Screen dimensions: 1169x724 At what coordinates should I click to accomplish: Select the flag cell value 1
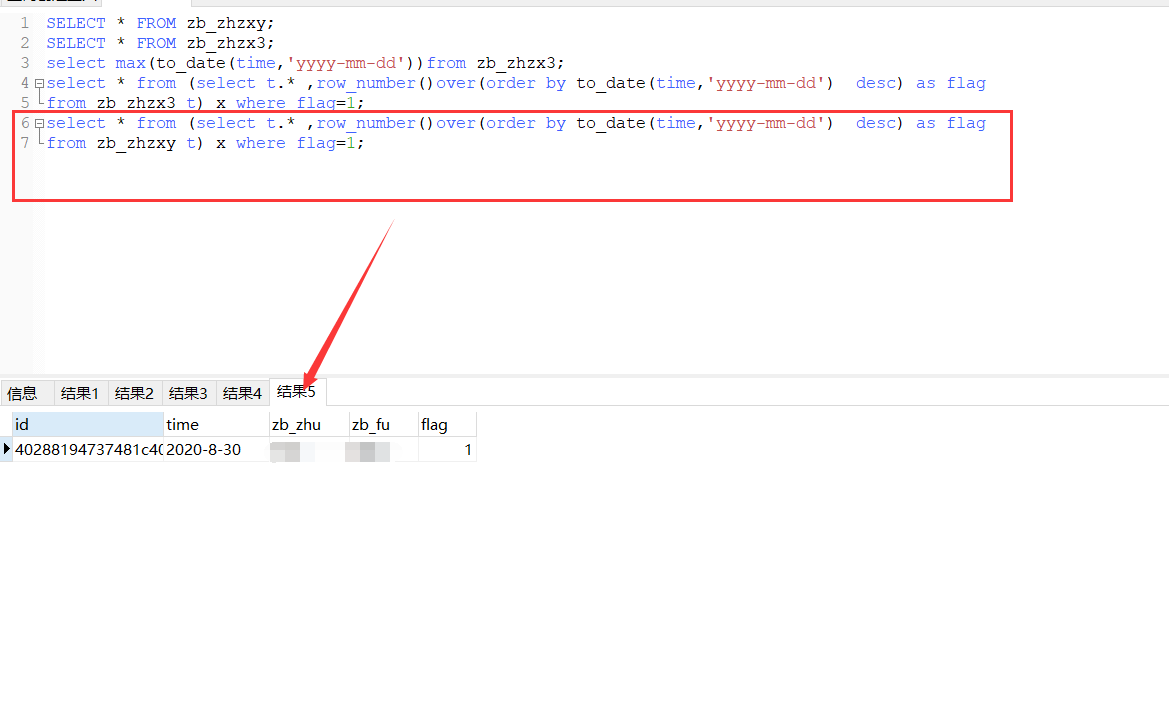click(x=447, y=450)
